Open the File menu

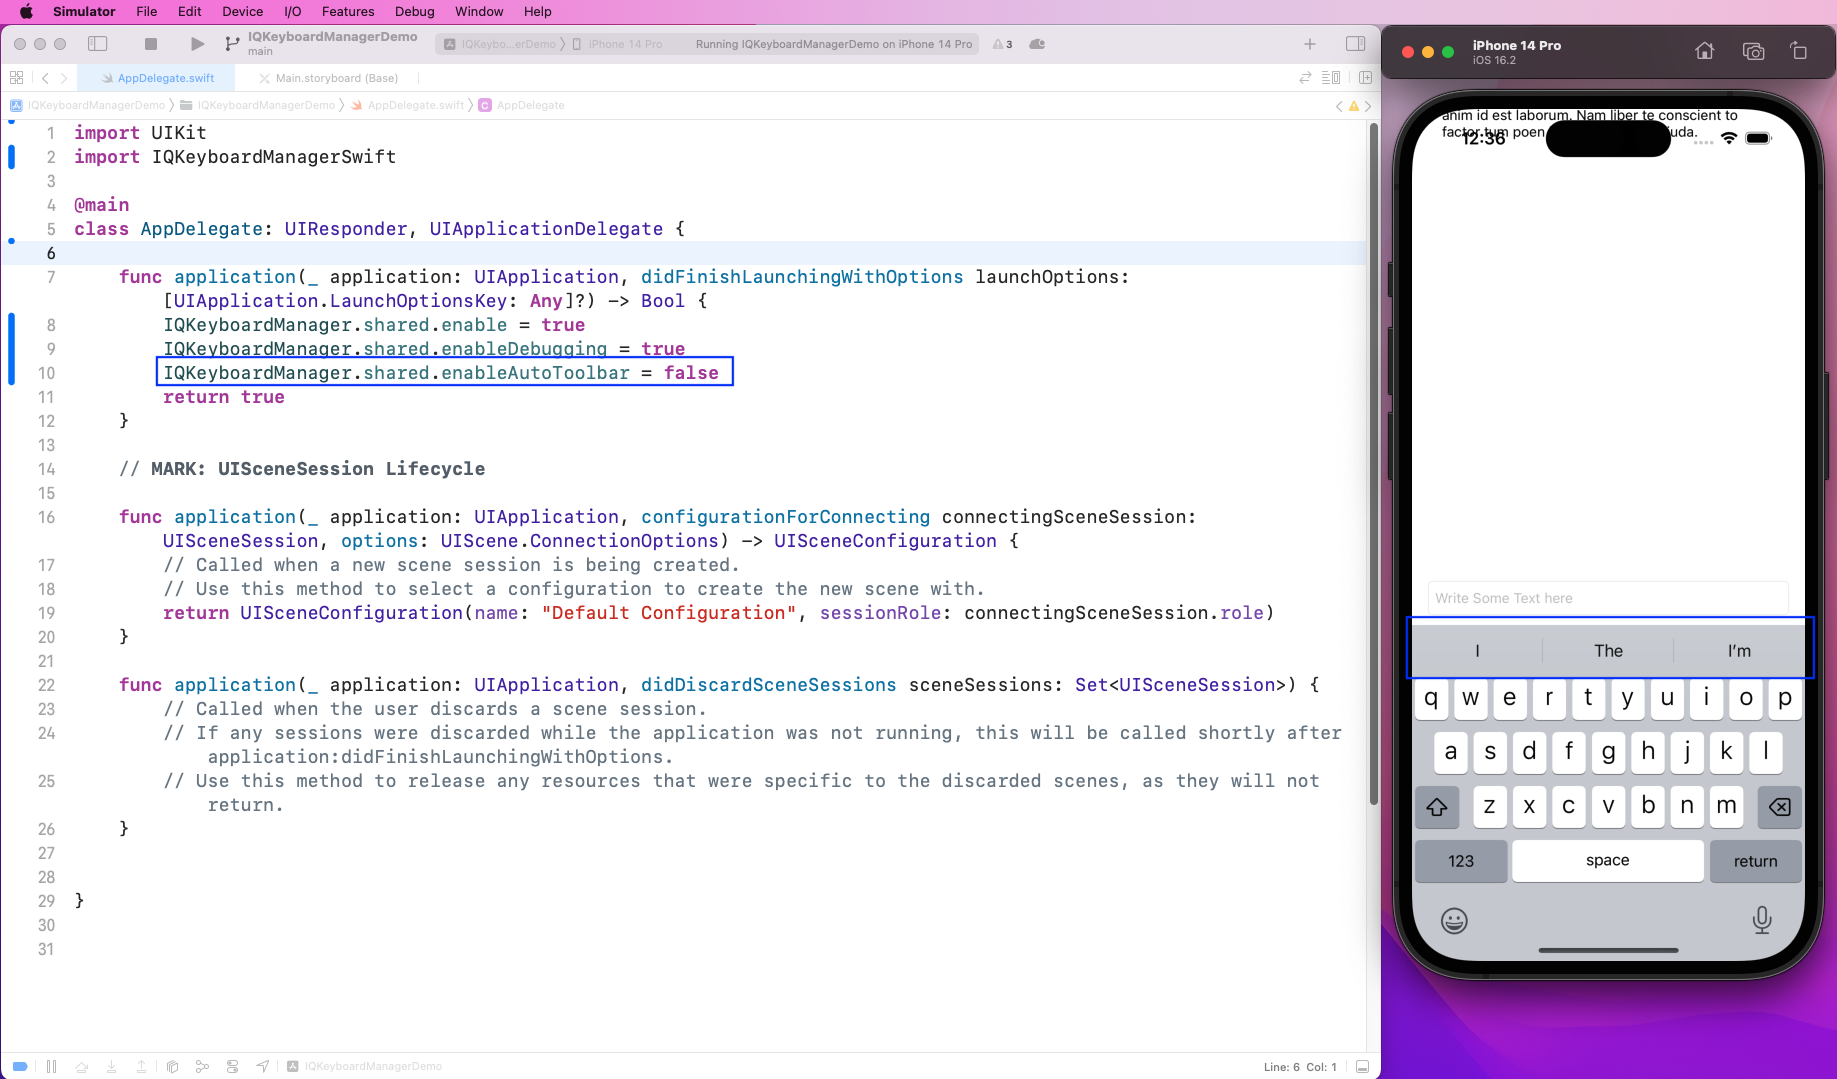point(146,12)
